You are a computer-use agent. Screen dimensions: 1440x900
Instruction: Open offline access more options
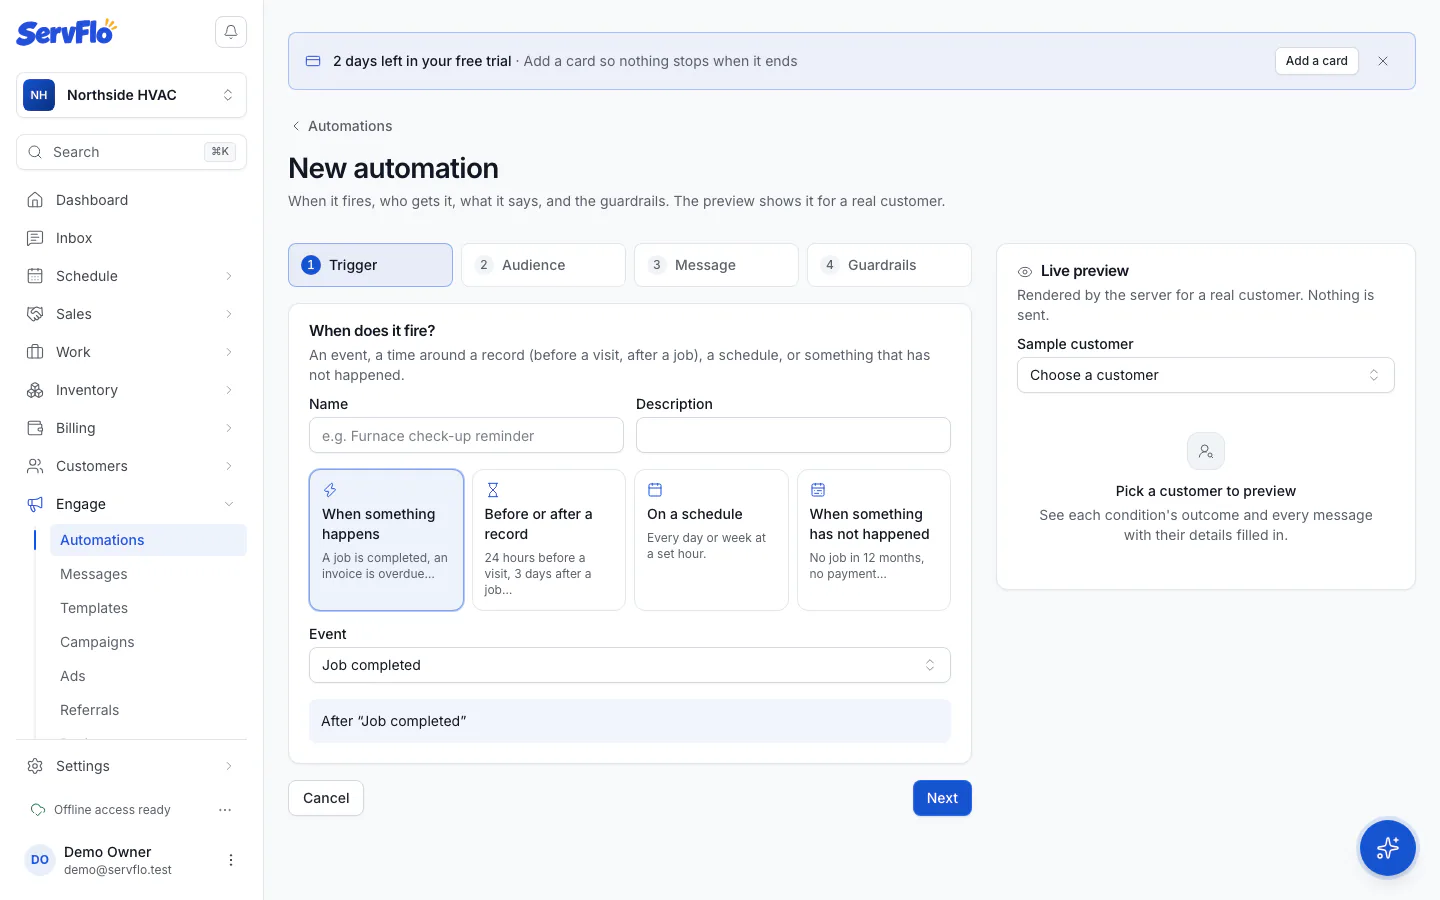[x=225, y=810]
